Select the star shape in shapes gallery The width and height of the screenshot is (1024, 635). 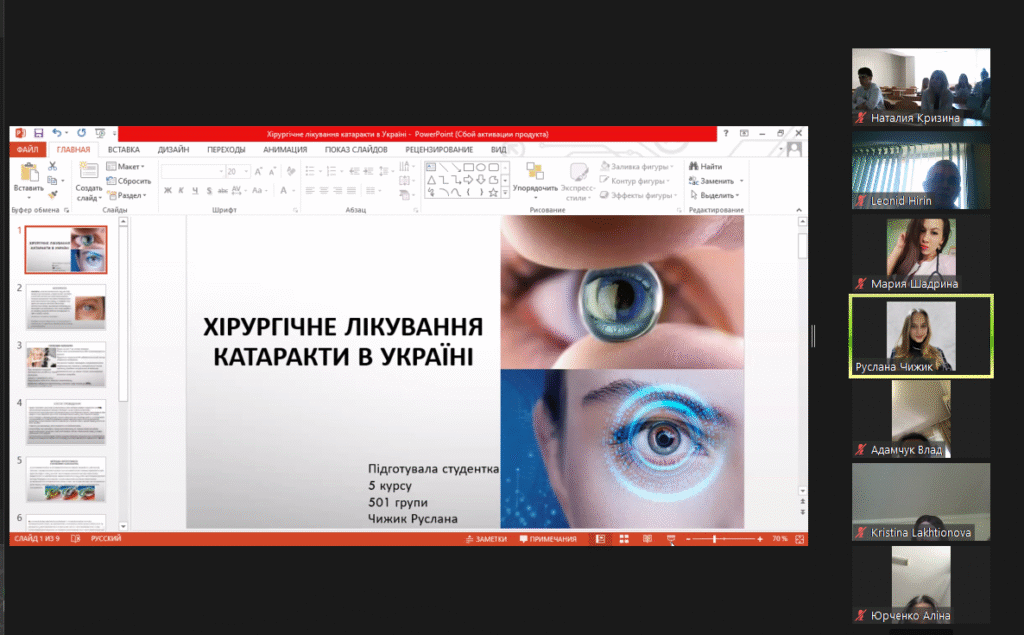(x=493, y=193)
